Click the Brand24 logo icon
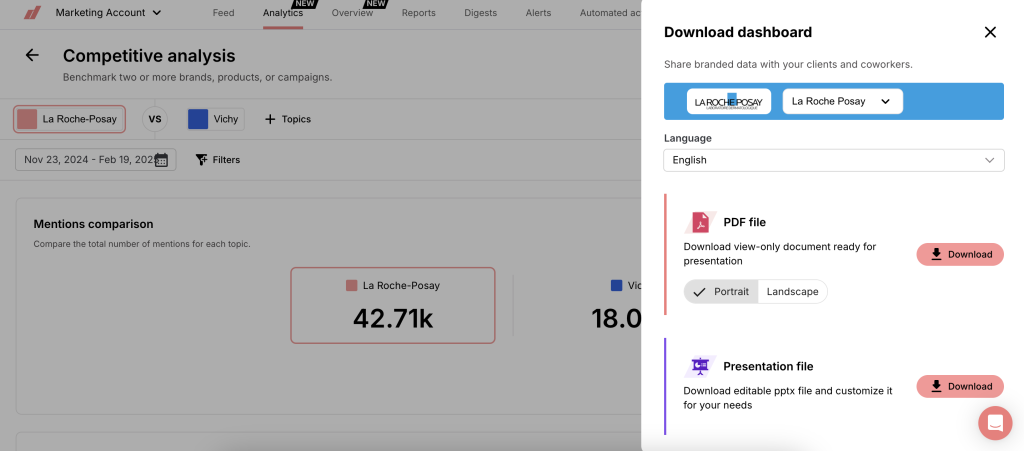This screenshot has width=1024, height=451. tap(33, 12)
